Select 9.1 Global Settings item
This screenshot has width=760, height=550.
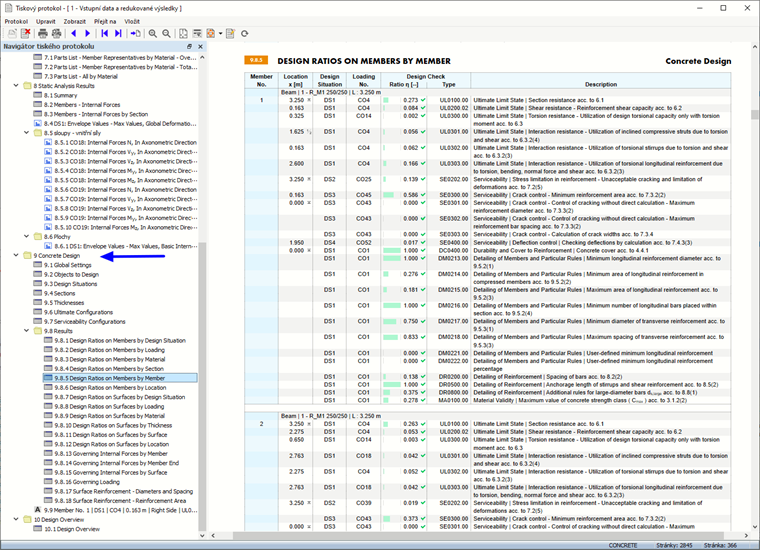tap(67, 265)
